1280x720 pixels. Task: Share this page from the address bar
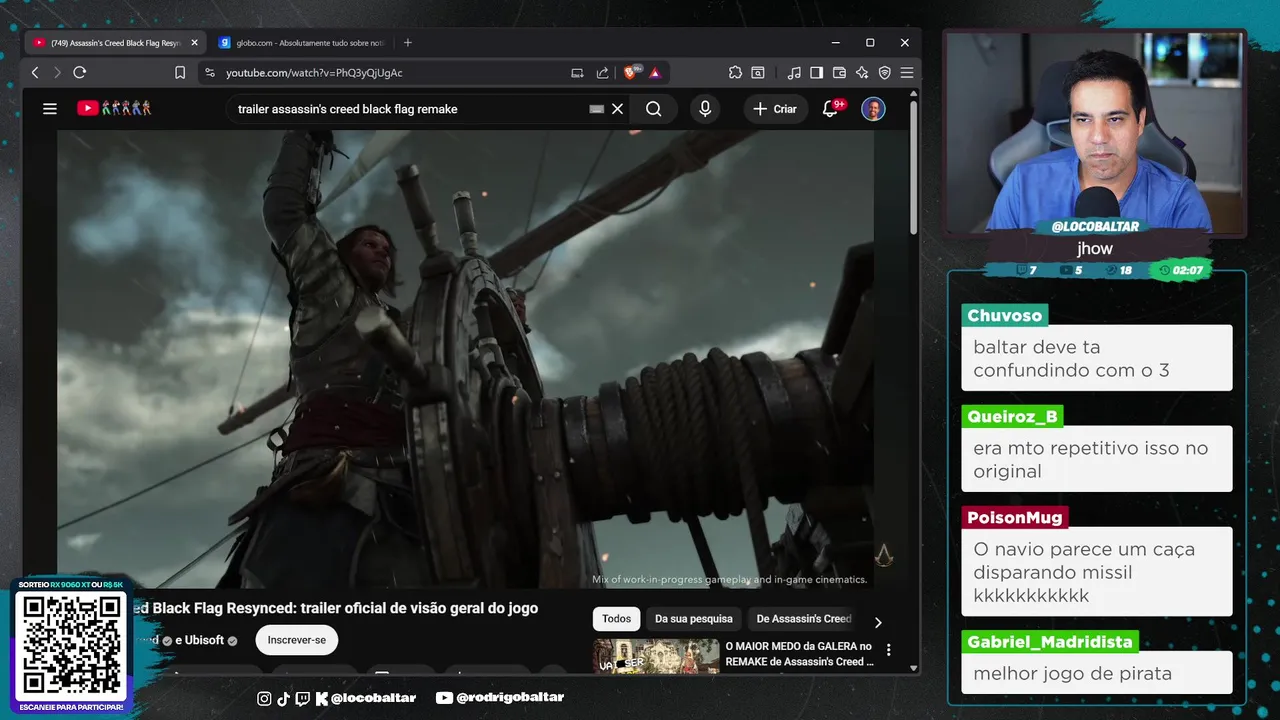coord(602,72)
